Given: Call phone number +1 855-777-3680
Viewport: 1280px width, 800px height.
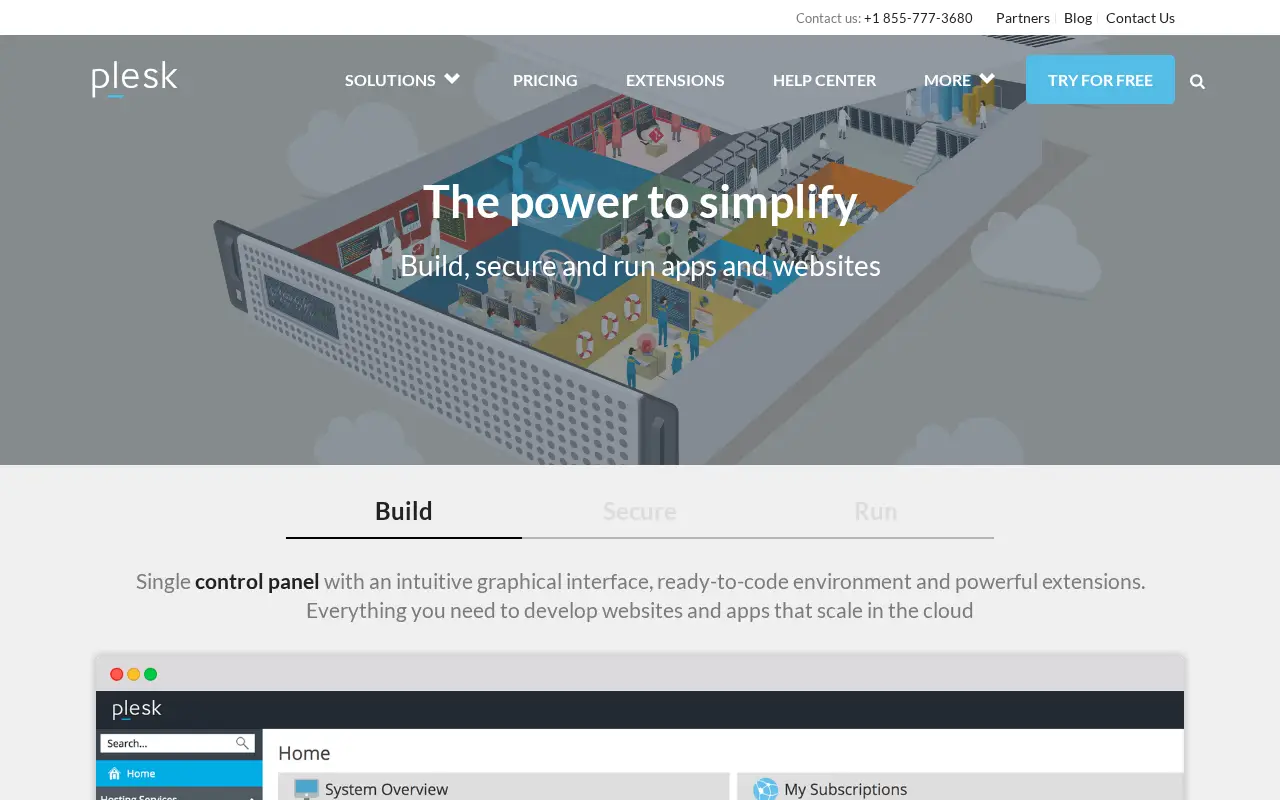Looking at the screenshot, I should click(918, 18).
